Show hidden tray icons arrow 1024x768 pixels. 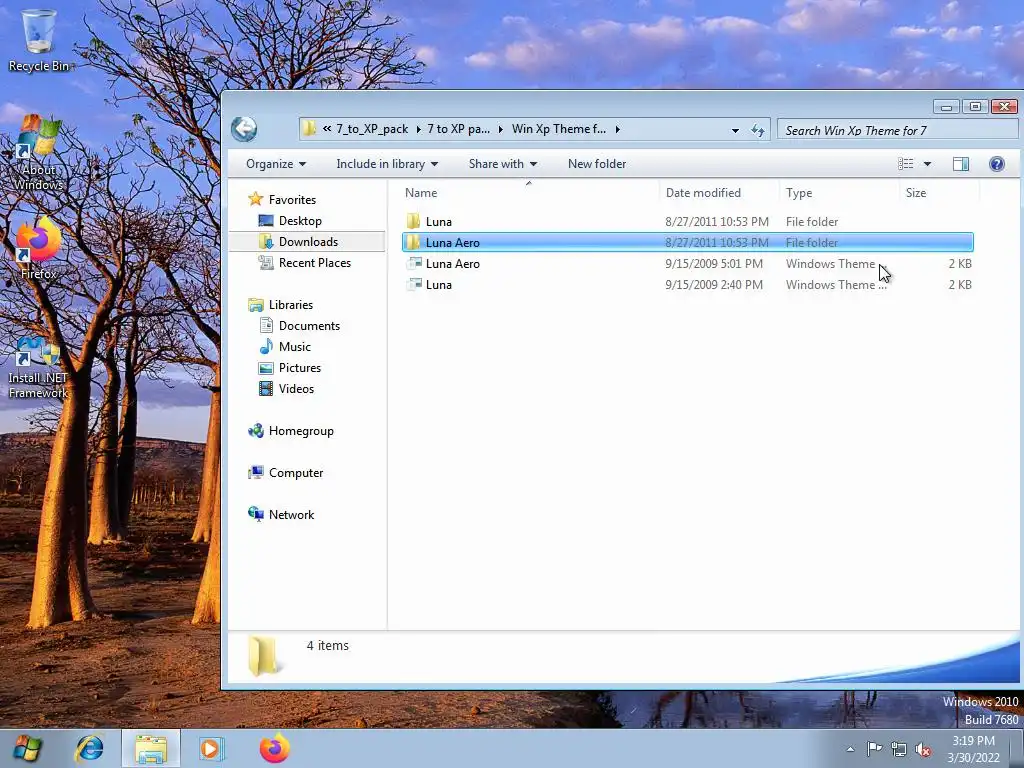click(x=850, y=749)
